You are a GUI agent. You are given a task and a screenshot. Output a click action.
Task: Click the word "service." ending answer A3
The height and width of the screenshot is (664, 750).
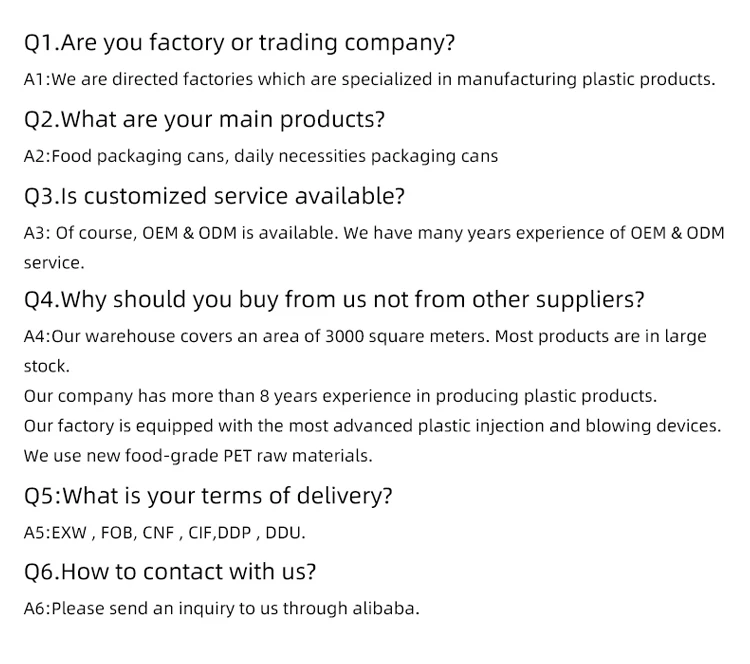pos(54,263)
